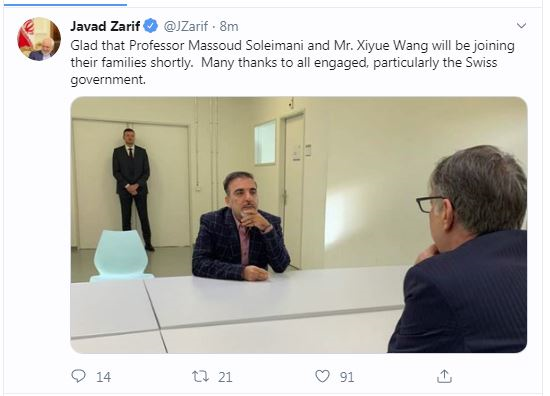Open Javad Zarif's profile avatar
550x396 pixels.
(x=39, y=39)
